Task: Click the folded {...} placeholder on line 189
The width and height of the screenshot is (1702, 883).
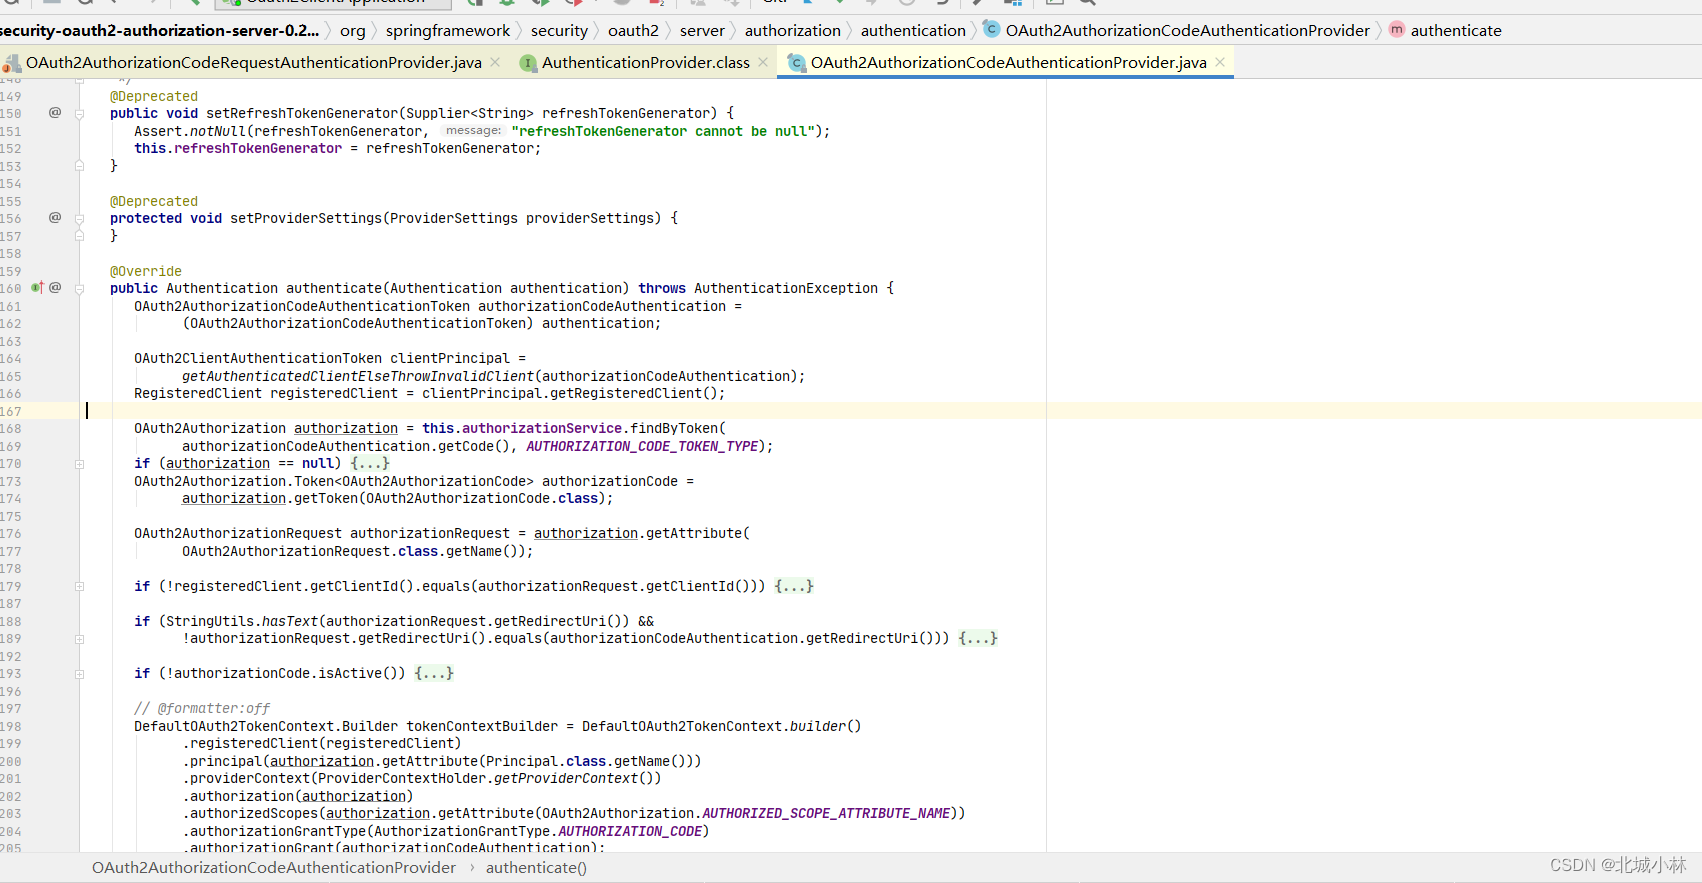Action: coord(977,639)
